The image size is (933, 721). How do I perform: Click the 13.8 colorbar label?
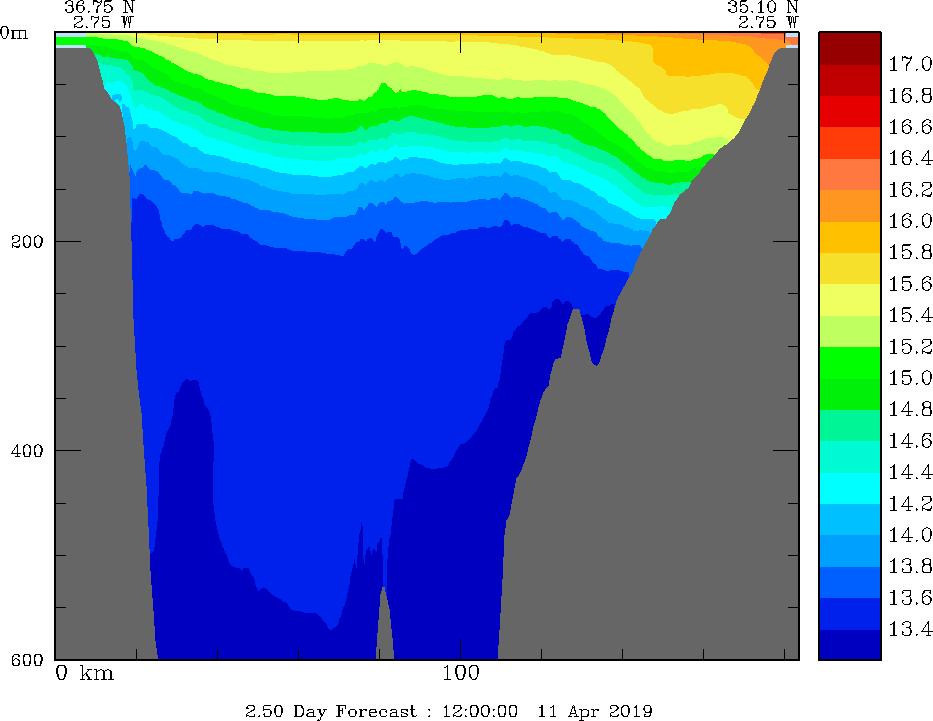(x=910, y=566)
